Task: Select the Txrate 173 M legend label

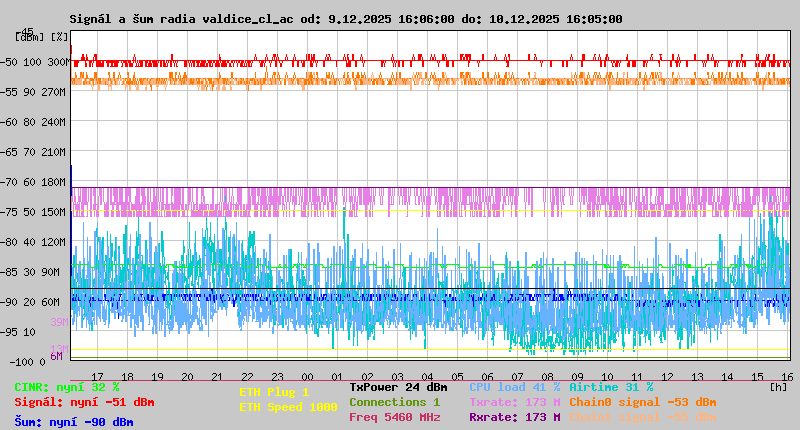Action: click(514, 402)
